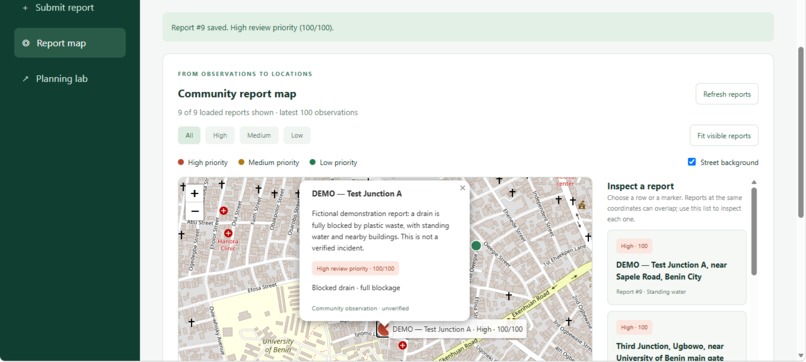Click 'Blocked drain · full blockage' text
The height and width of the screenshot is (362, 806).
point(356,288)
